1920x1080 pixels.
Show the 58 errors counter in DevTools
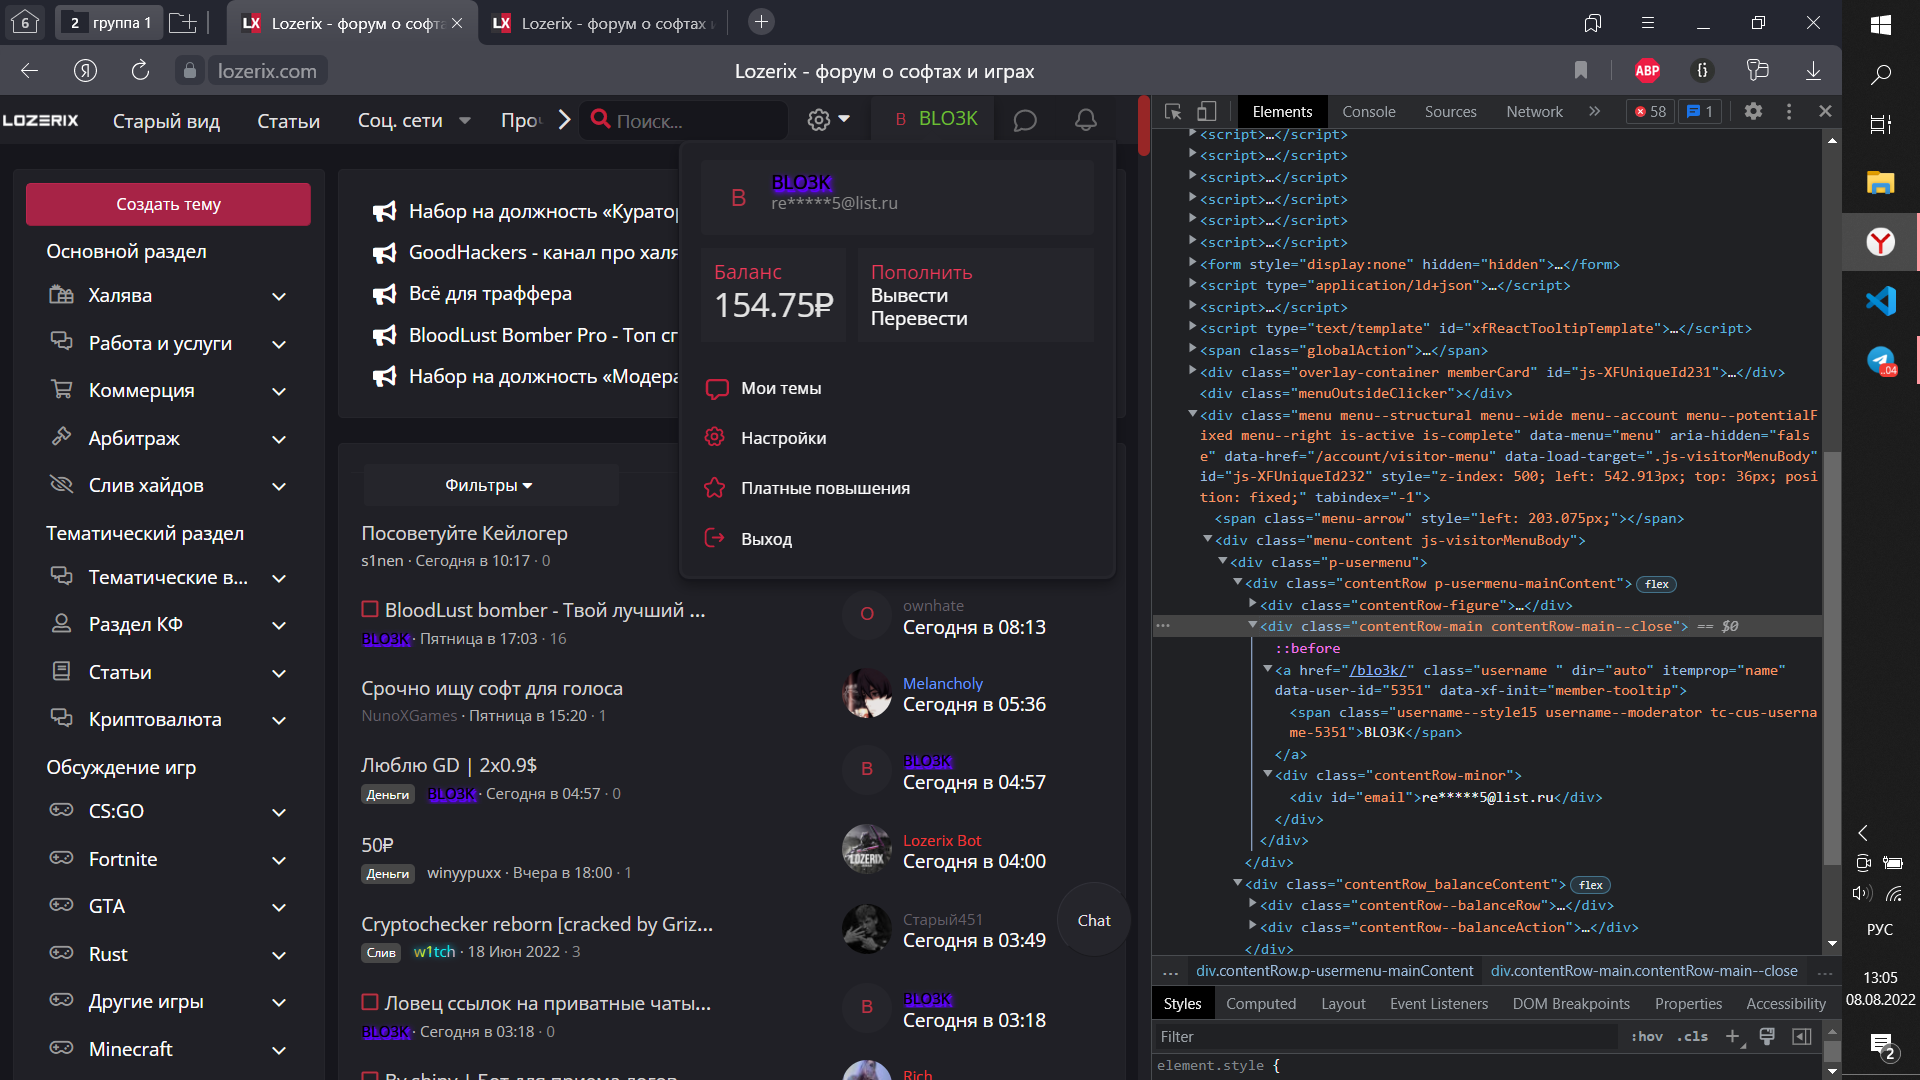1650,112
